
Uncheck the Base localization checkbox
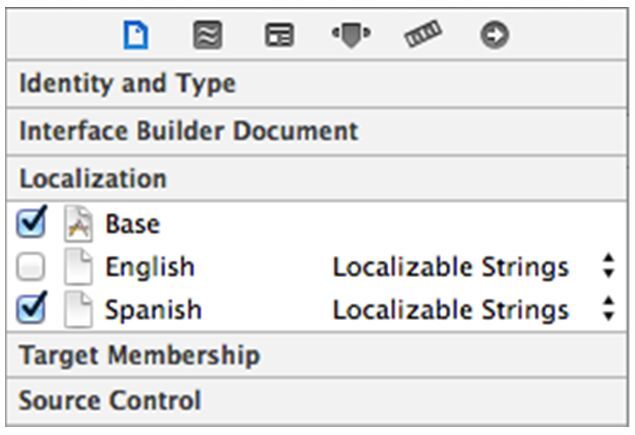point(31,223)
